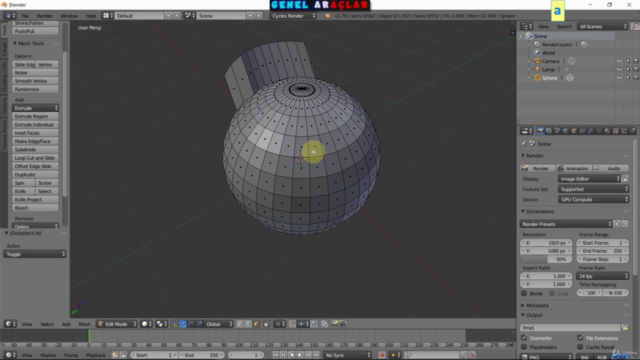The image size is (640, 360).
Task: Toggle Sphere visibility eye in outliner
Action: click(619, 78)
